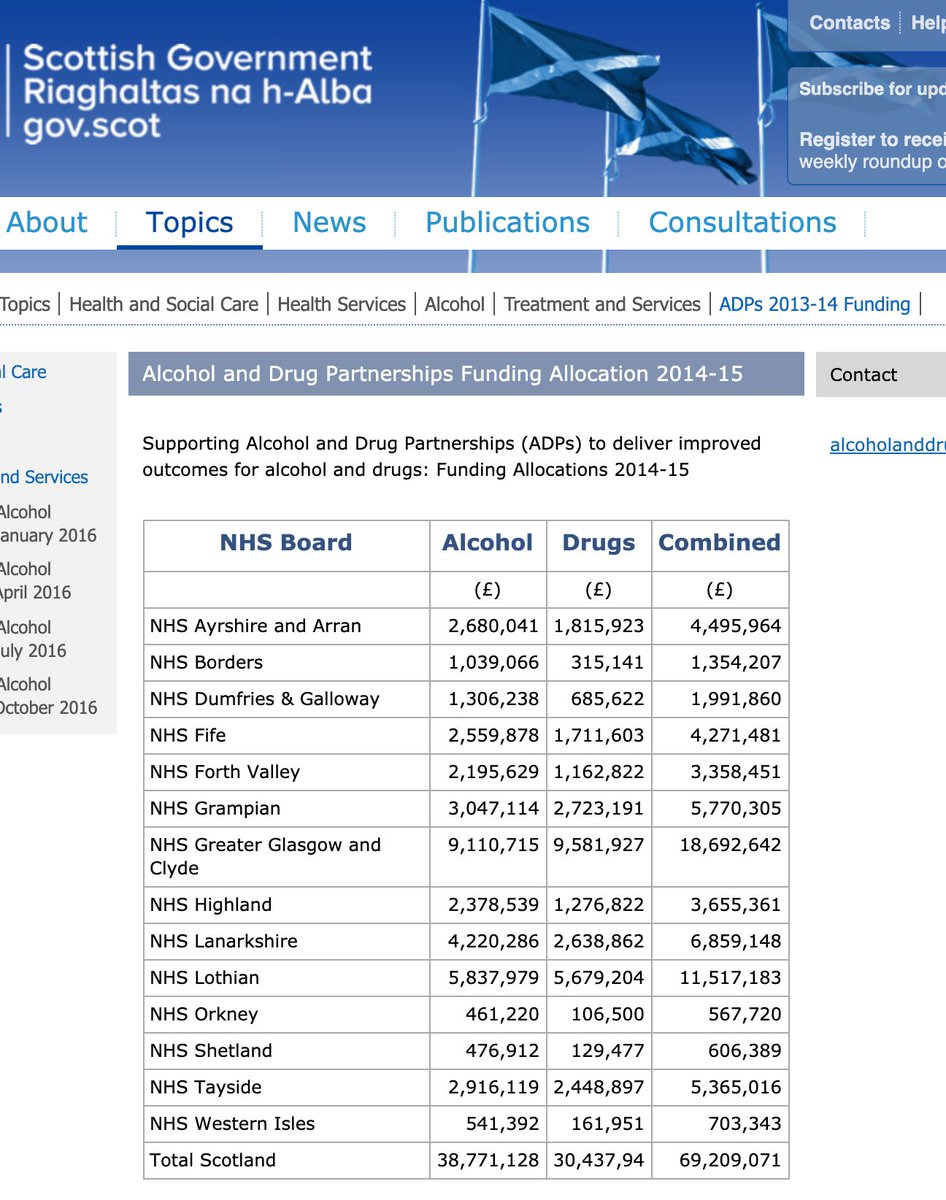
Task: Open Health and Social Care breadcrumb
Action: pos(163,304)
